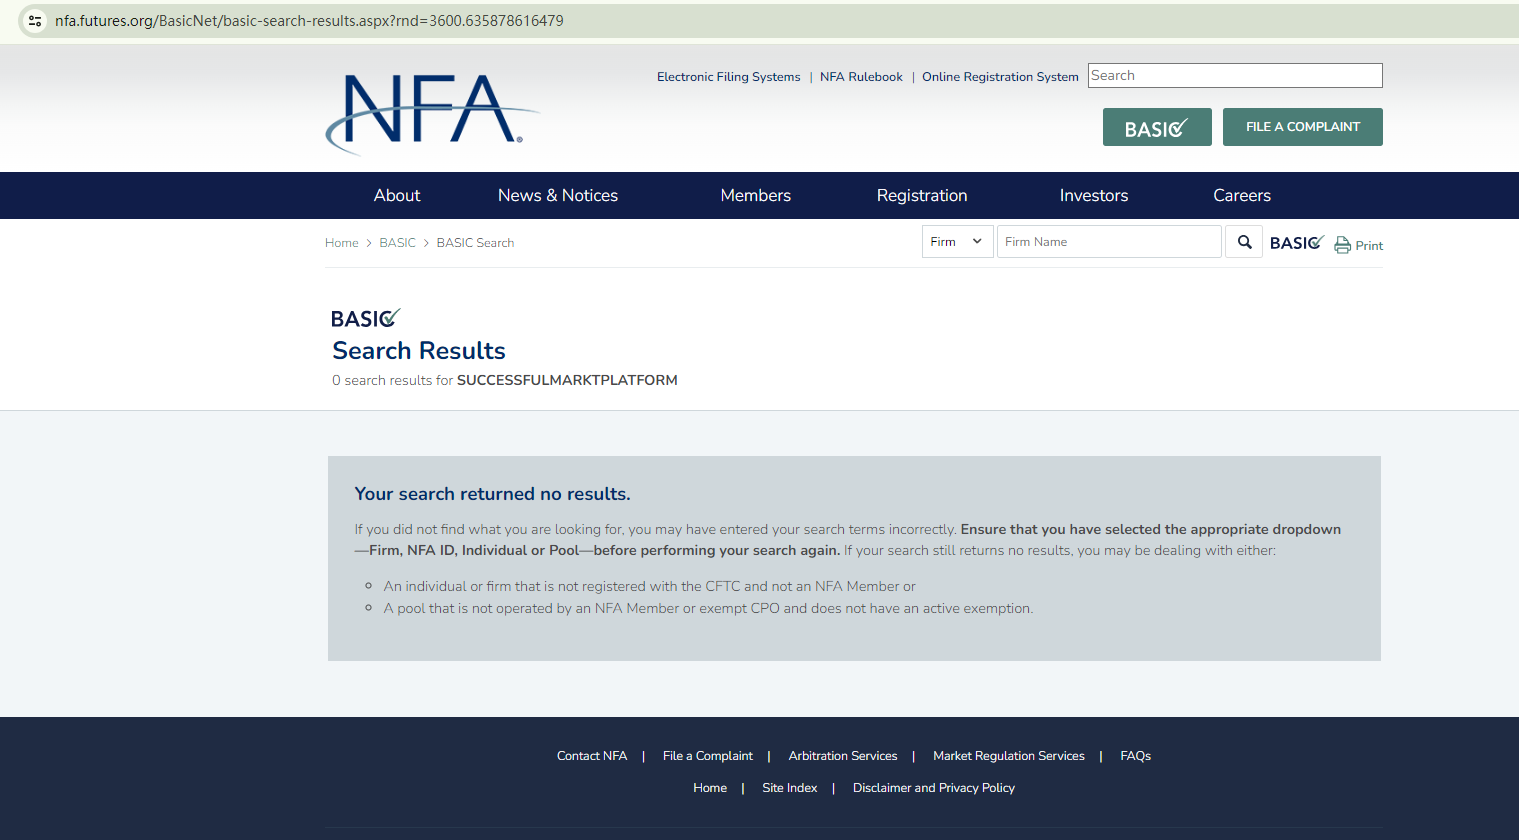Focus the Firm Name input field
The width and height of the screenshot is (1519, 840).
click(1109, 242)
